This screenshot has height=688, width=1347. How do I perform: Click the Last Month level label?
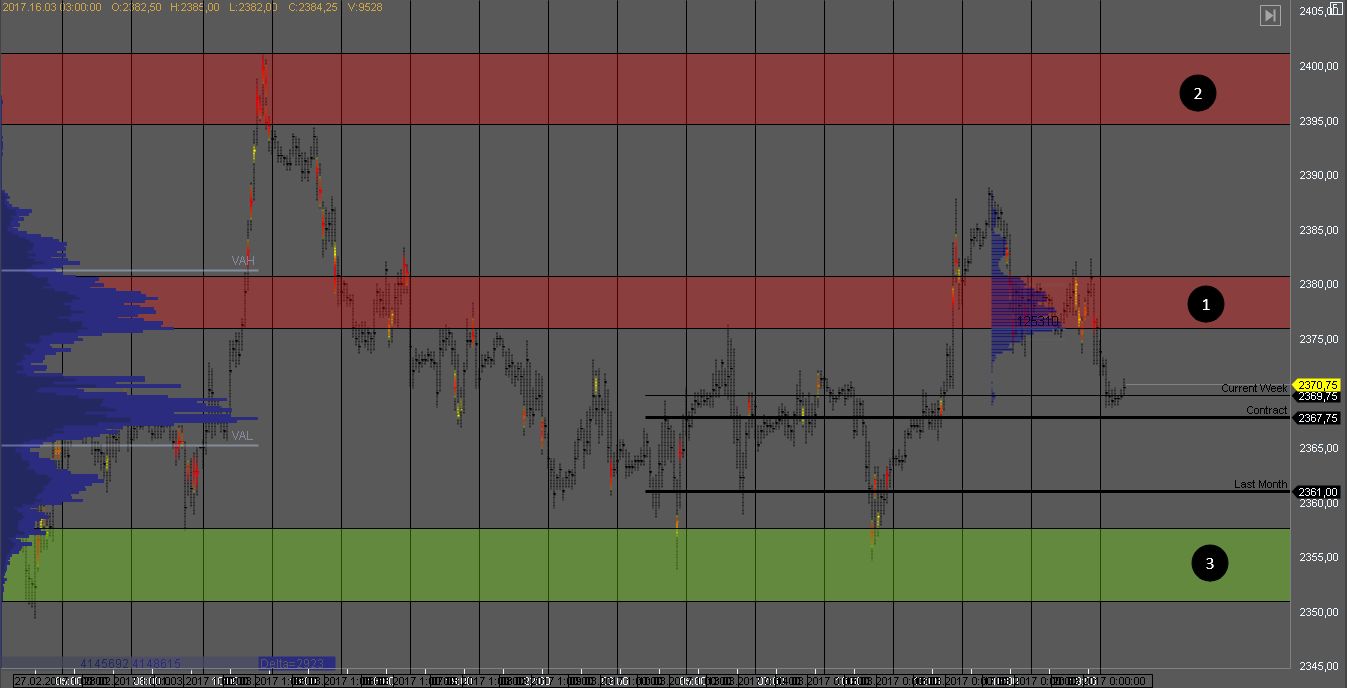tap(1260, 484)
